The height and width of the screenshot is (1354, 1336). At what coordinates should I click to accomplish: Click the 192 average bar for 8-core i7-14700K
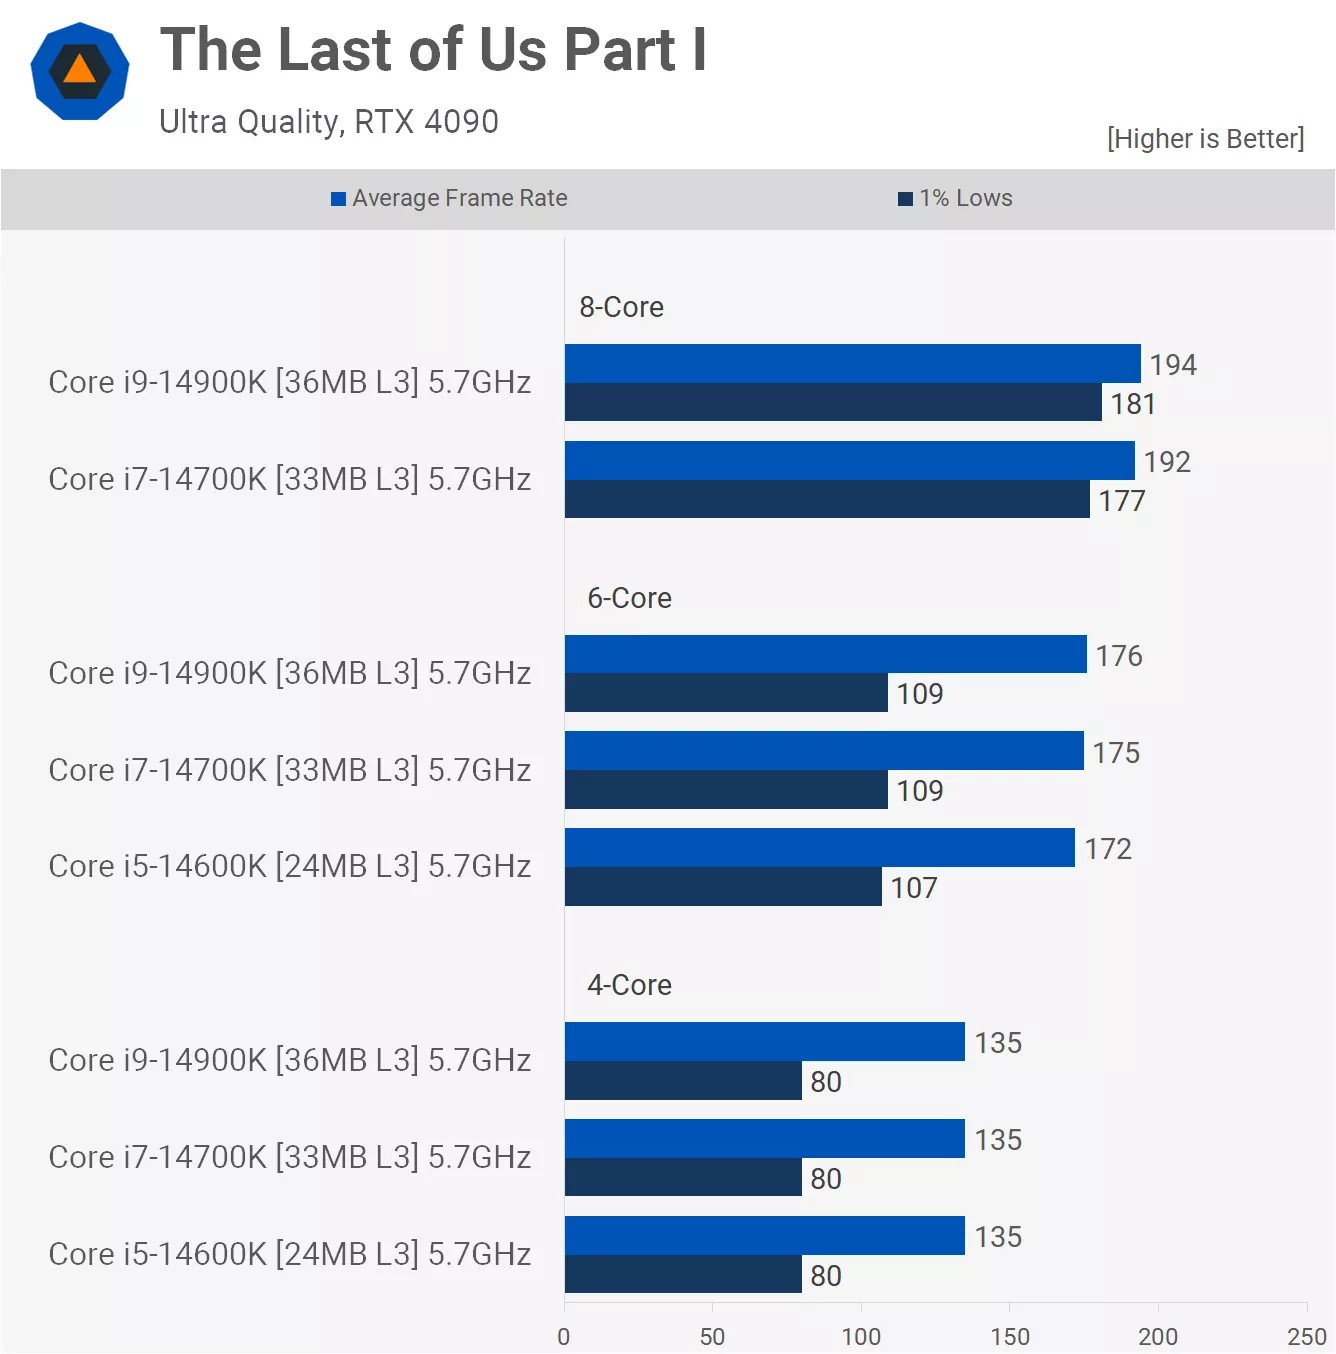click(849, 461)
